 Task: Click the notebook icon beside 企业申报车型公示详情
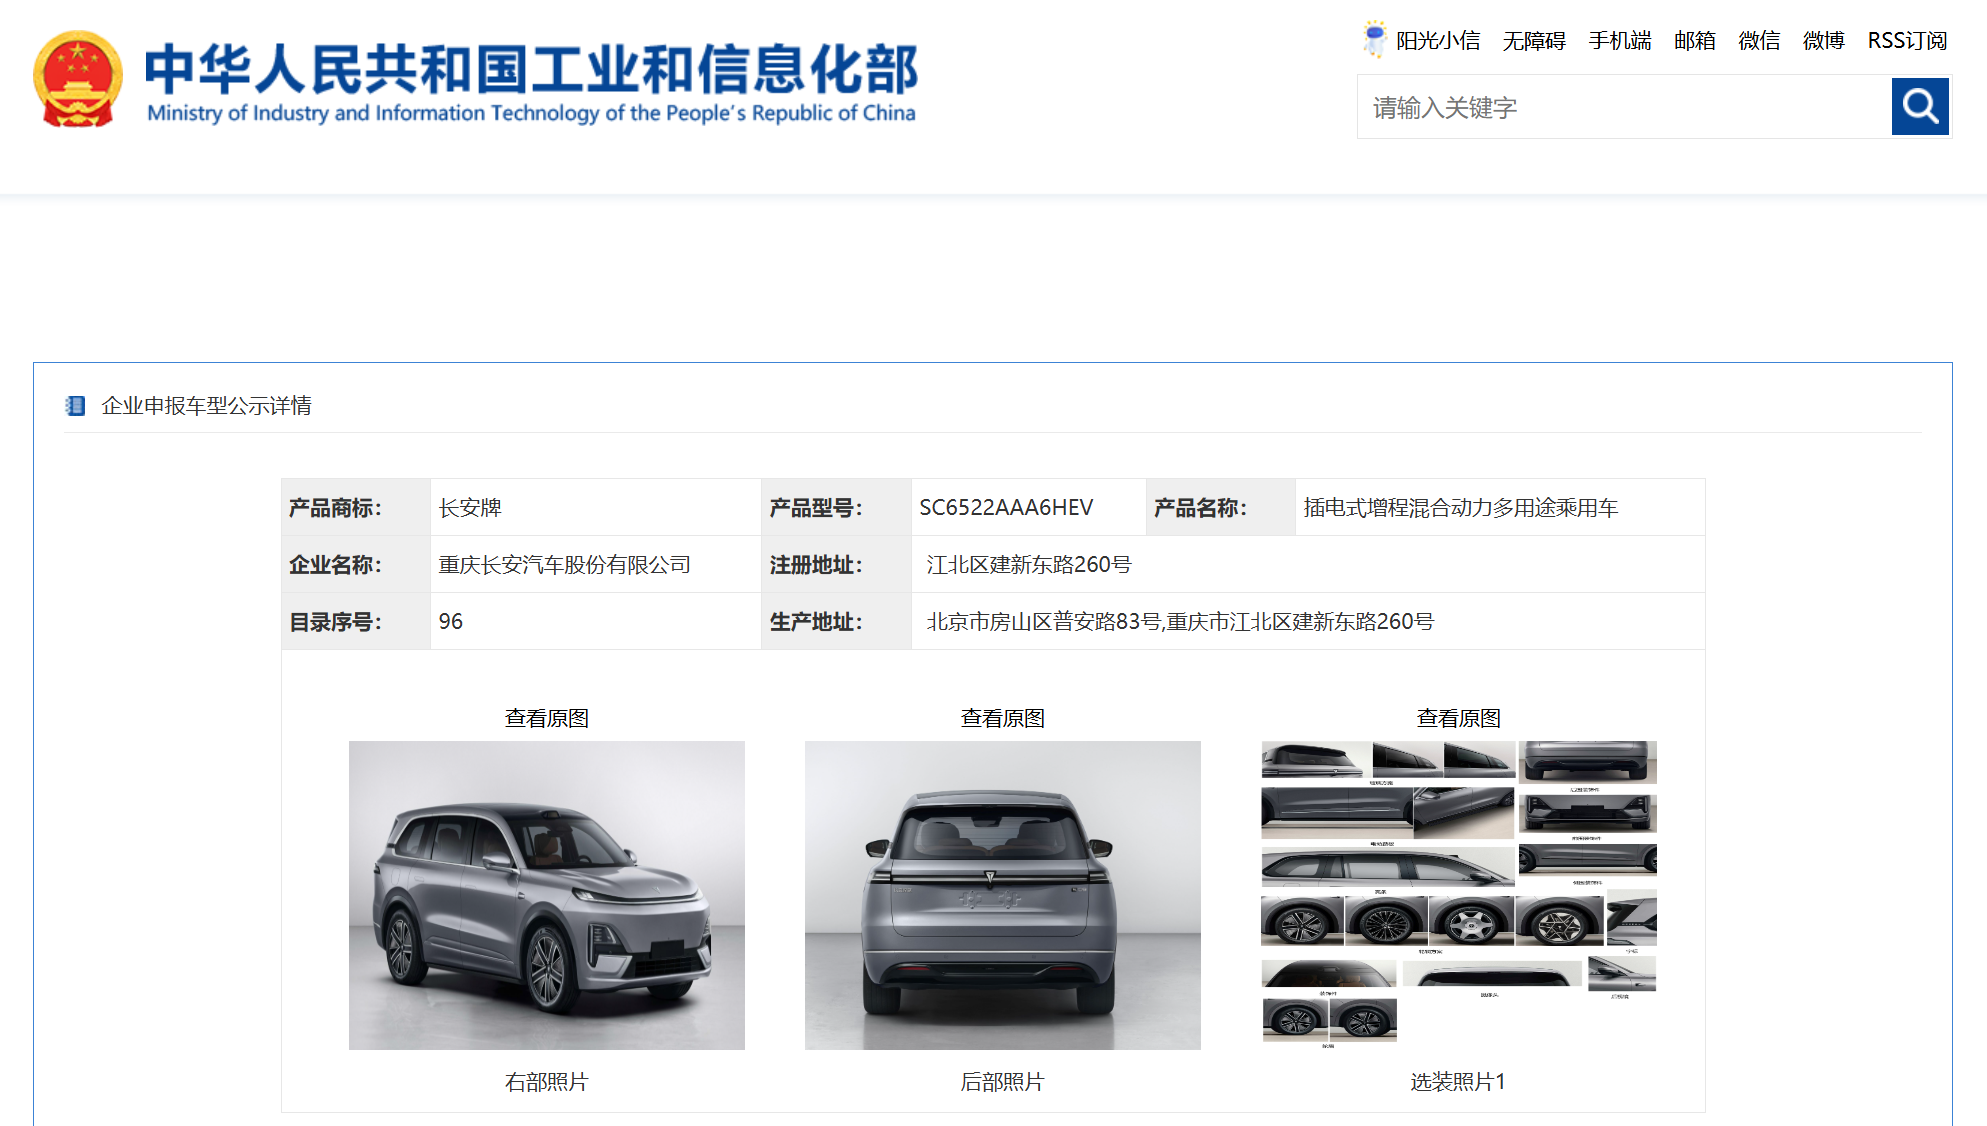coord(75,405)
